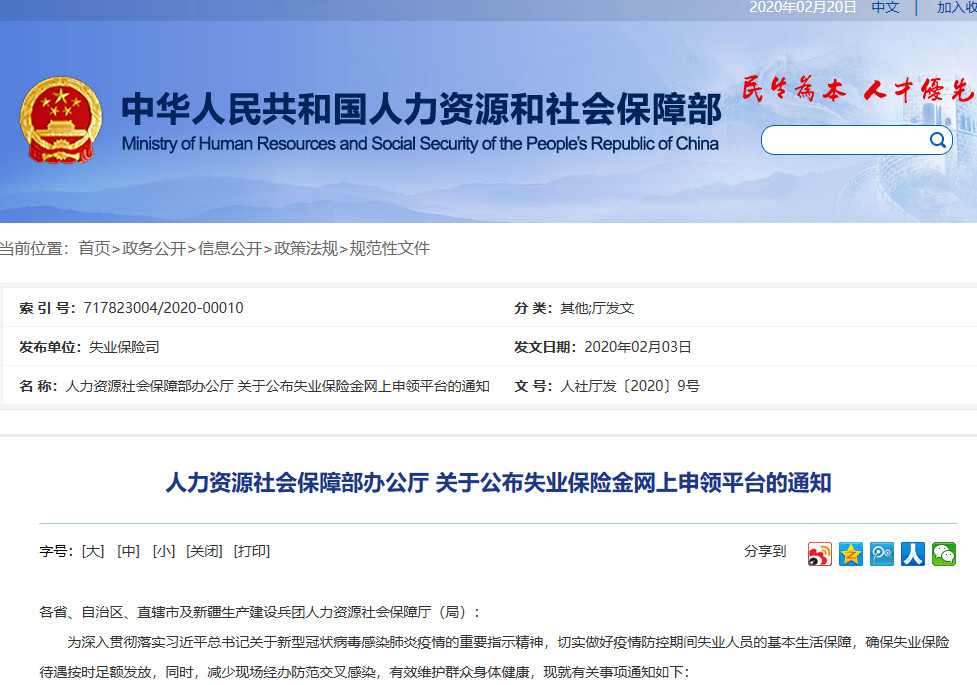Open 规范性文件 breadcrumb link

pyautogui.click(x=389, y=248)
